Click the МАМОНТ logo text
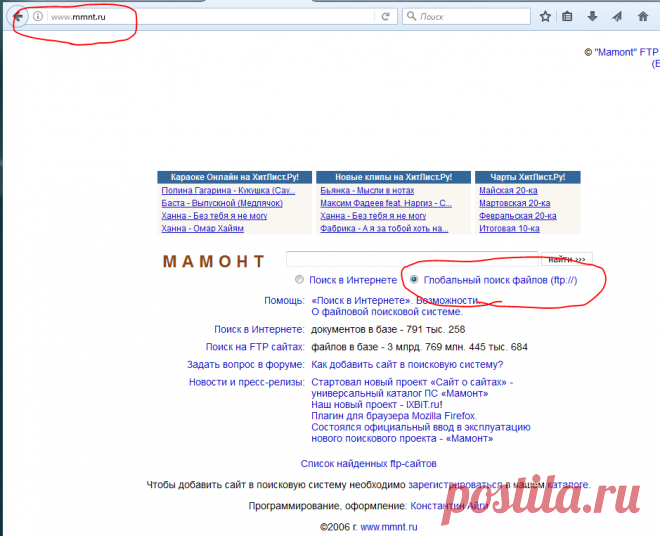 [214, 261]
